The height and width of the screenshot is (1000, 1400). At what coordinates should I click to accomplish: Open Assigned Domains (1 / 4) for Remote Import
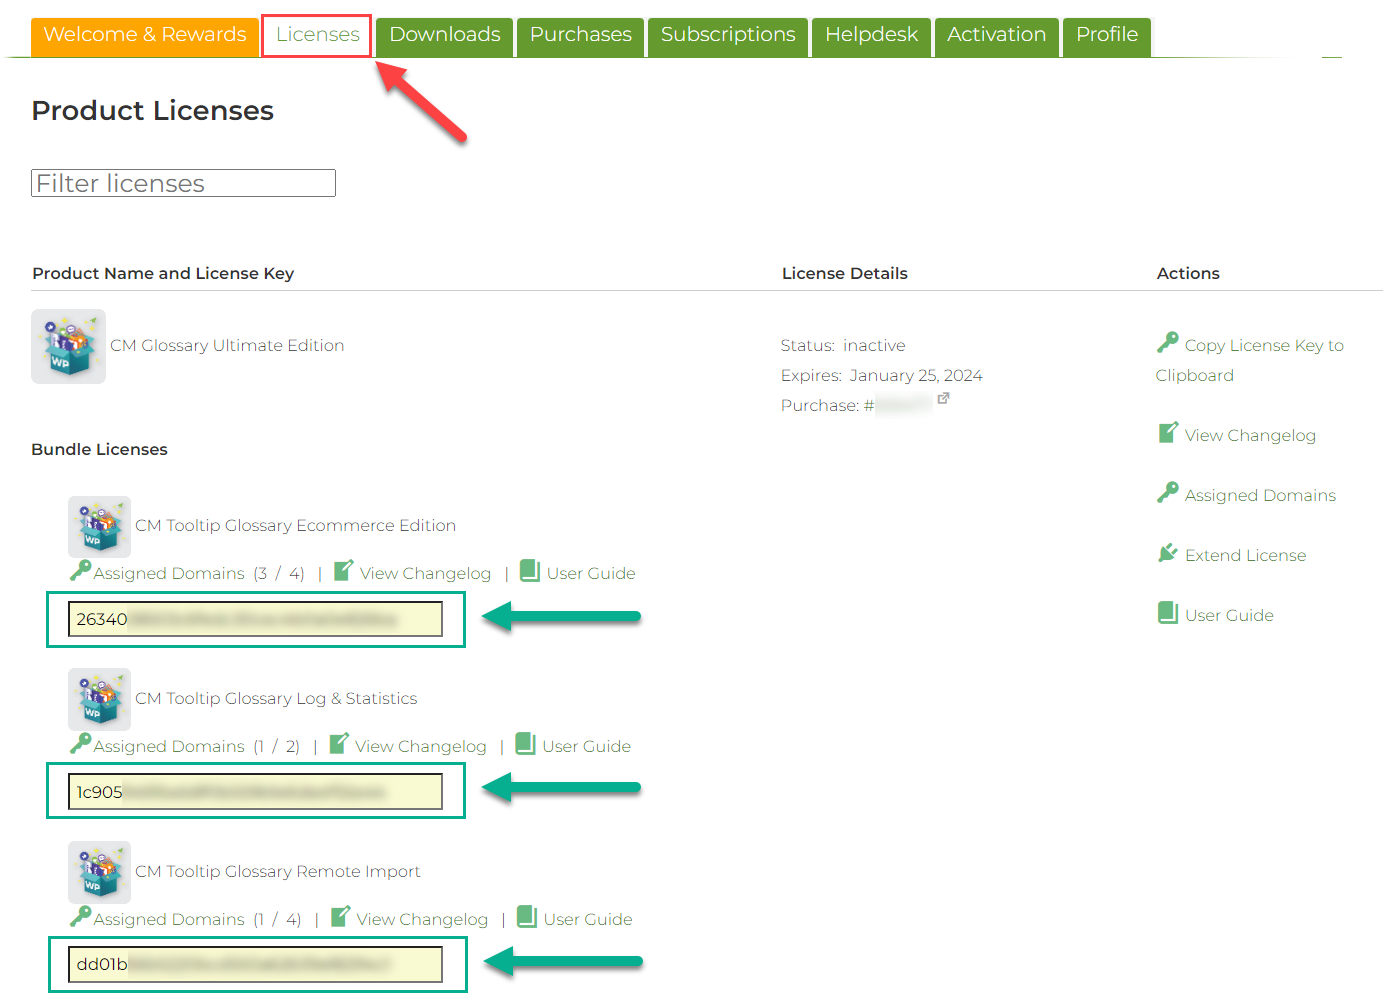[x=197, y=920]
